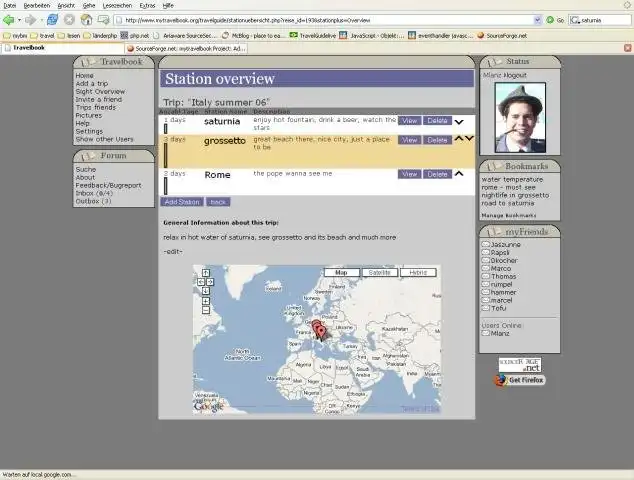Open Invite a friend link
This screenshot has width=634, height=480.
point(99,99)
